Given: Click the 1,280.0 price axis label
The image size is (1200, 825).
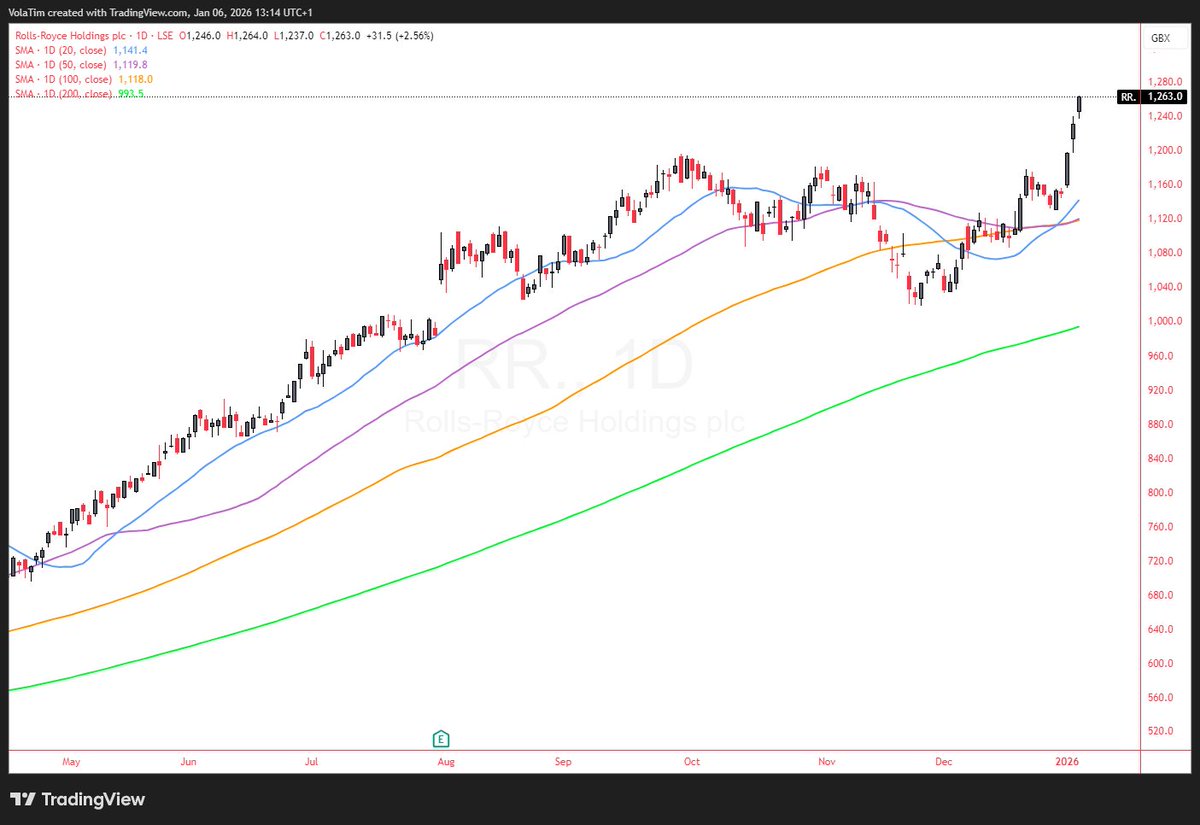Looking at the screenshot, I should click(1167, 82).
